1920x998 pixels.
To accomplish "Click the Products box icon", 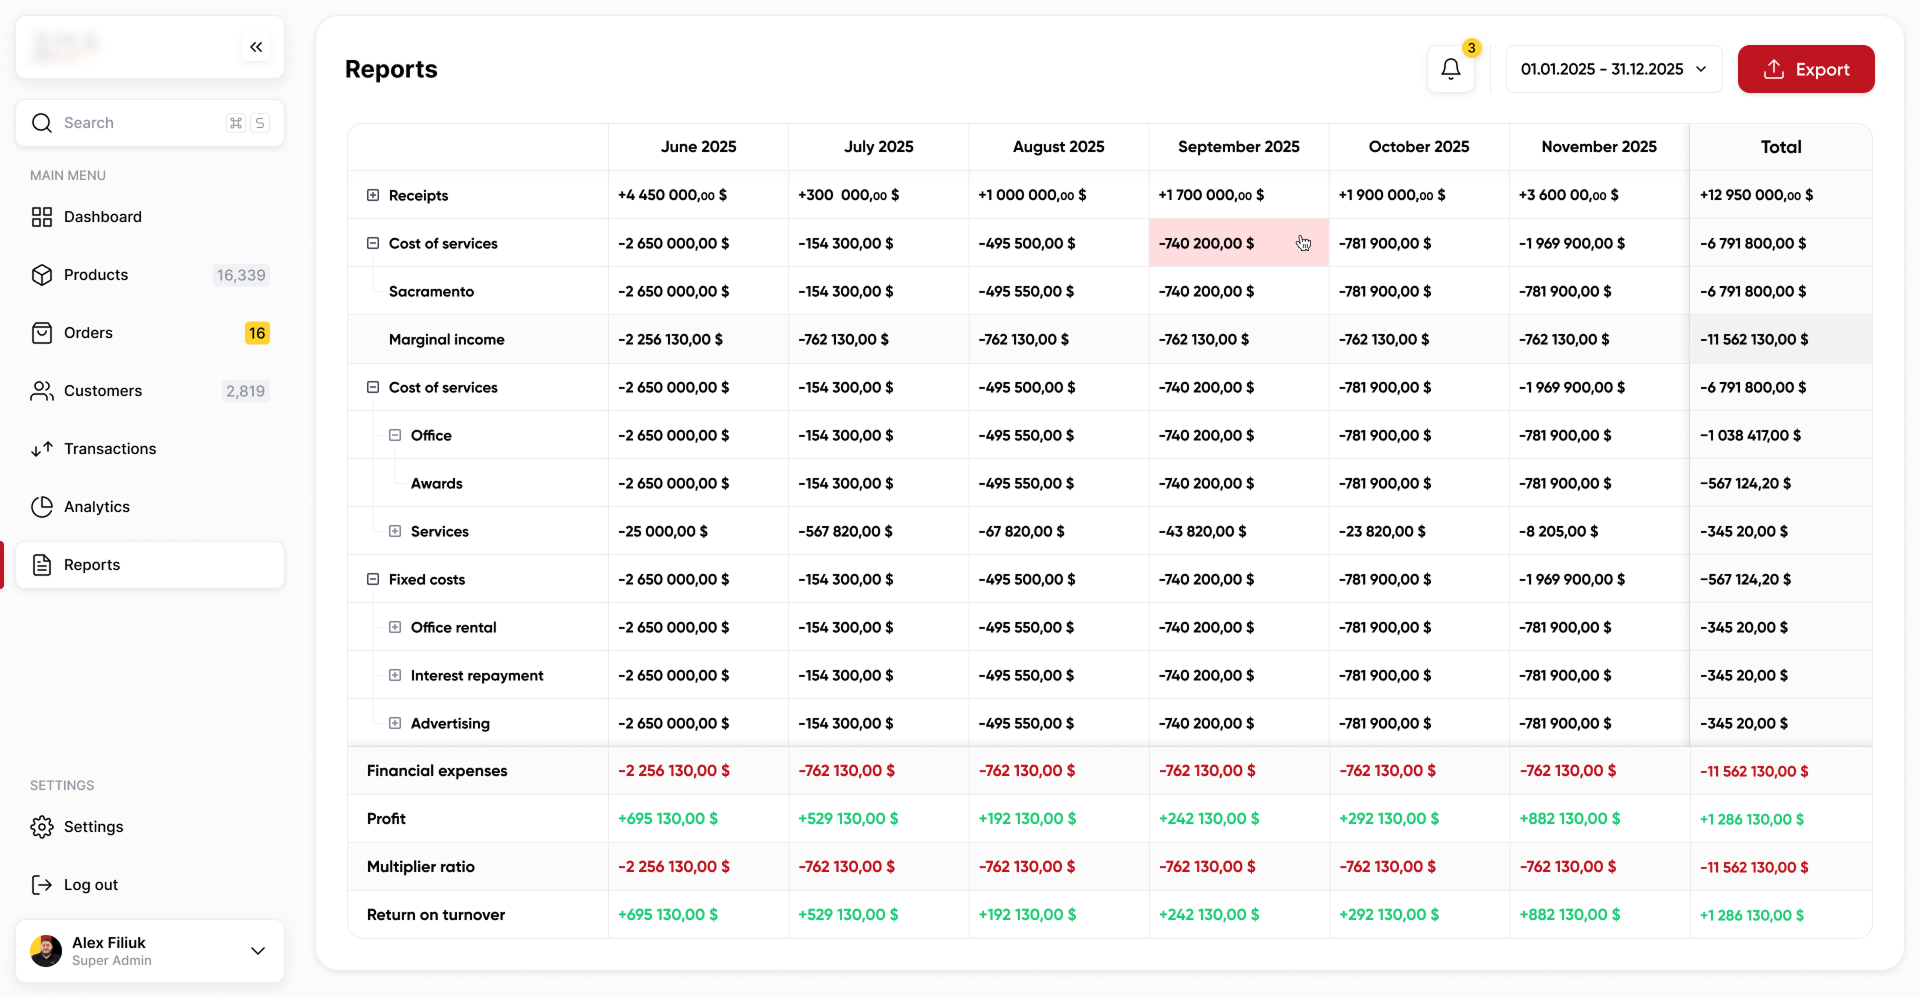I will (42, 275).
